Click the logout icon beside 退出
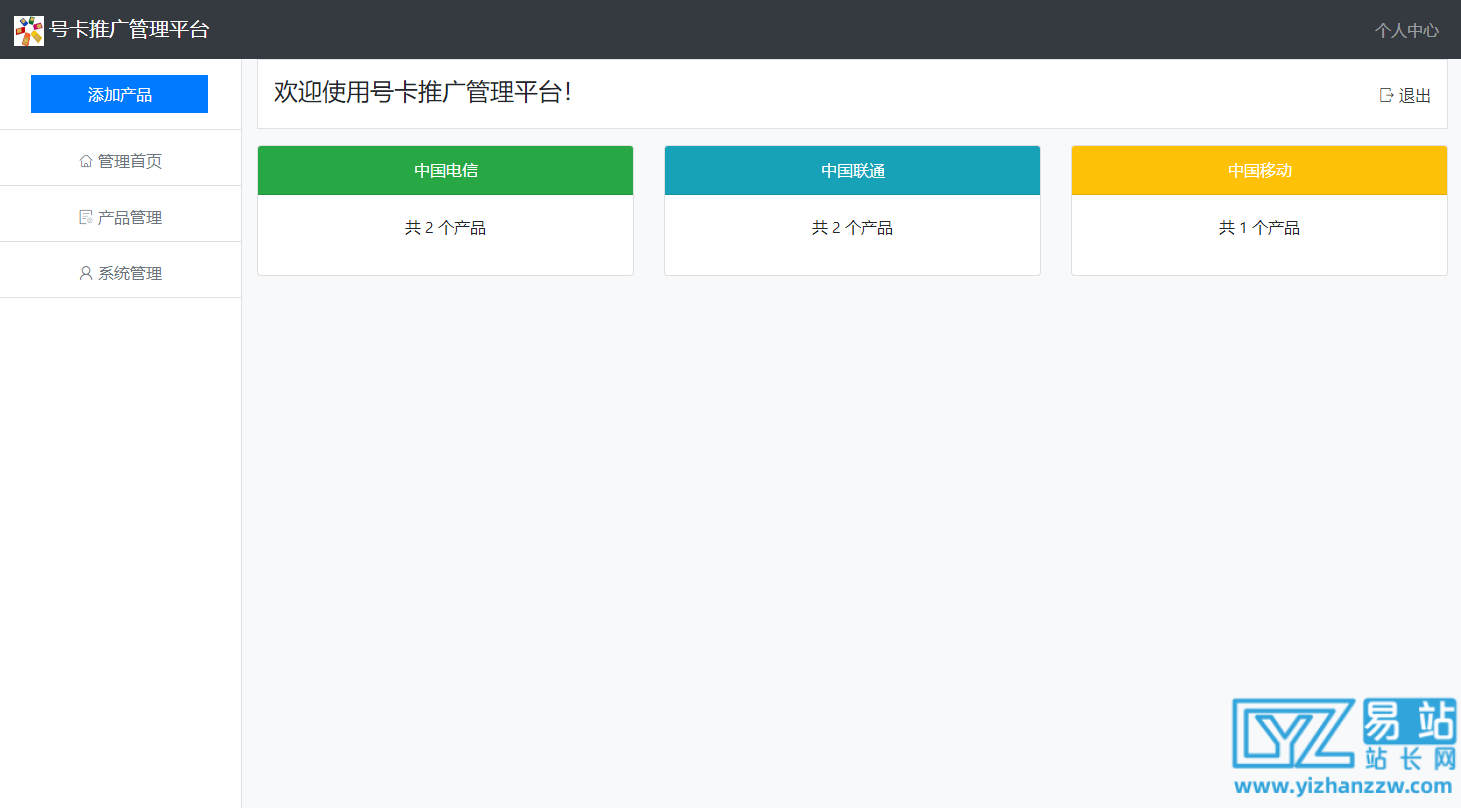 click(1386, 95)
